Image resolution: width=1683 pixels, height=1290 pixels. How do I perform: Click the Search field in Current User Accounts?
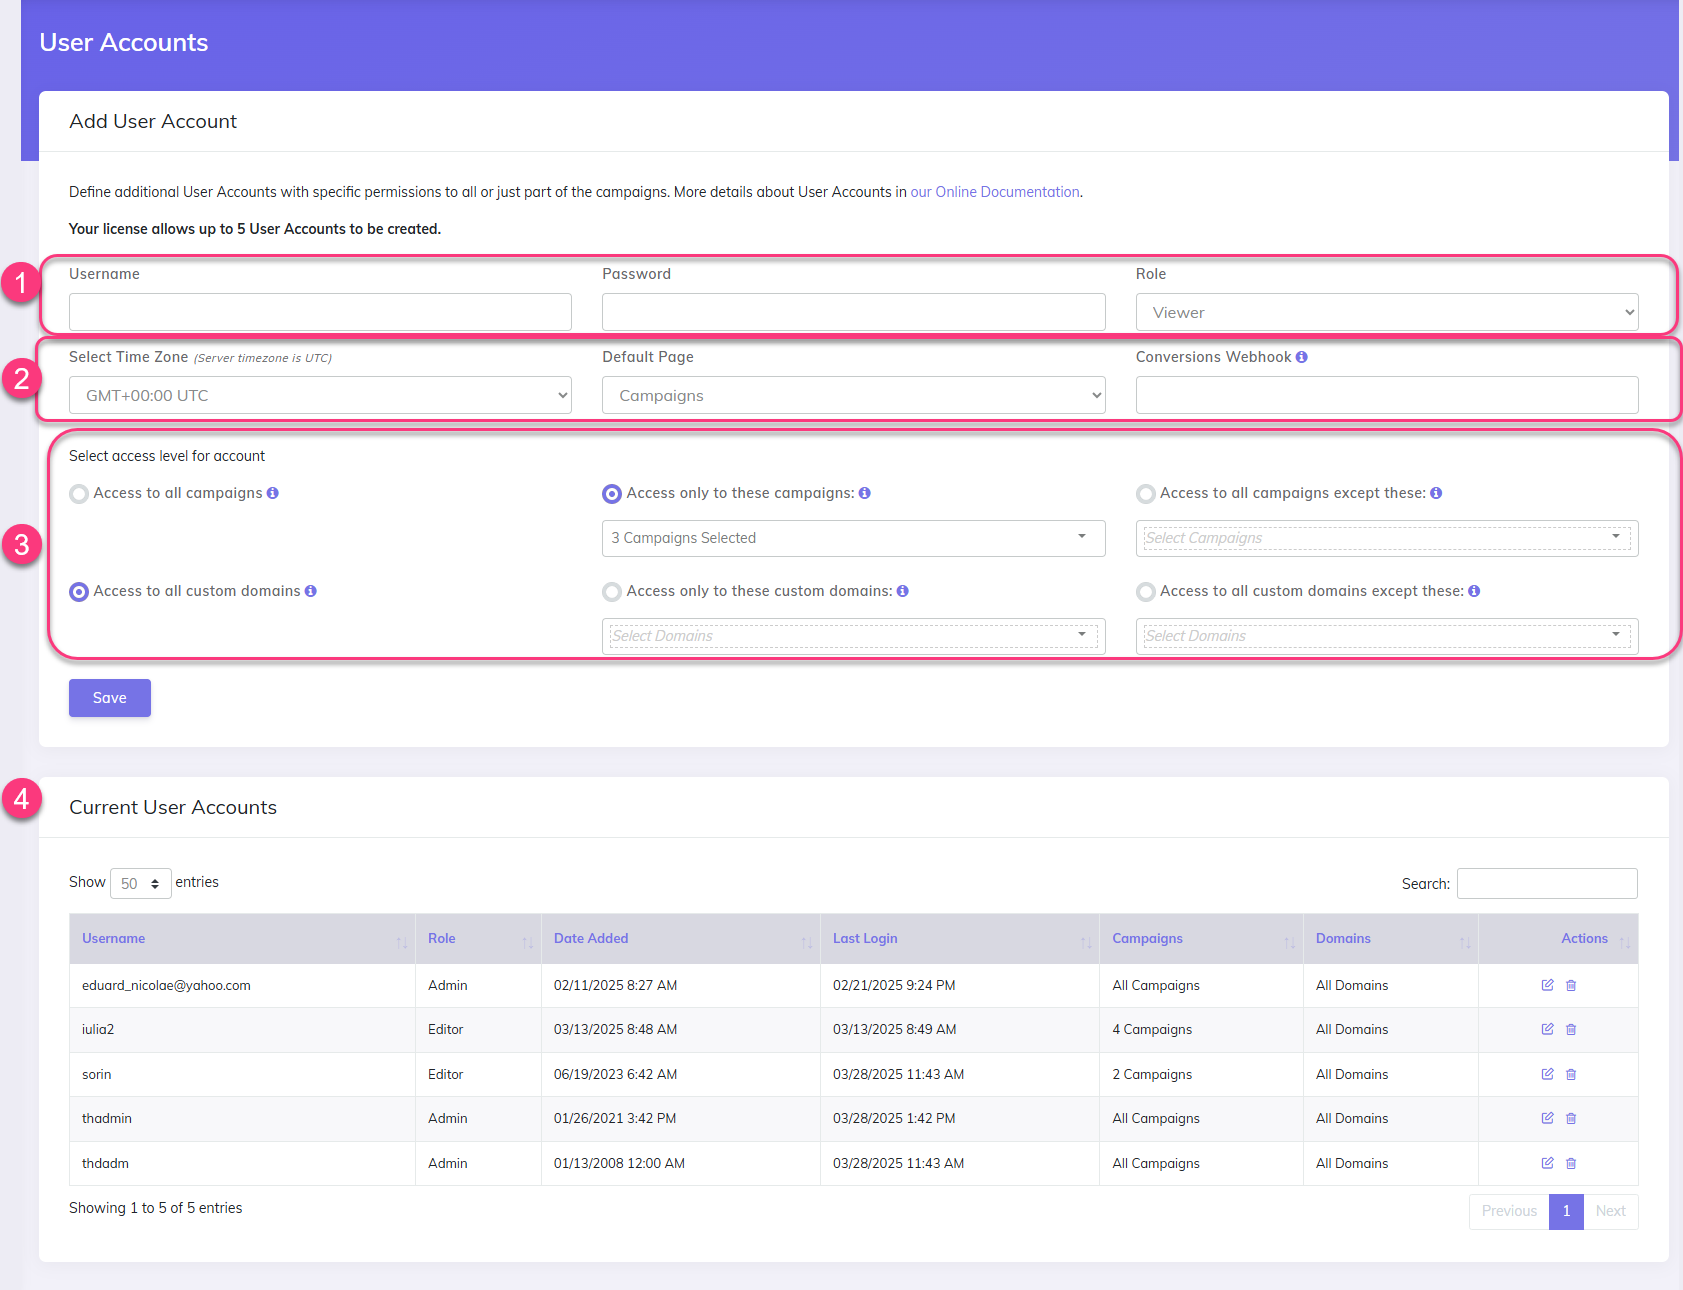[1546, 883]
